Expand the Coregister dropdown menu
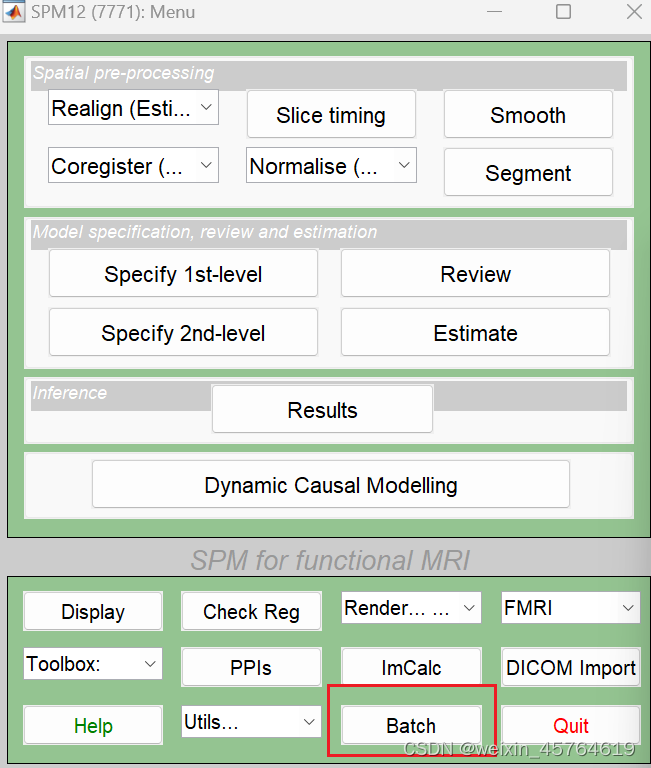The image size is (651, 768). [133, 166]
